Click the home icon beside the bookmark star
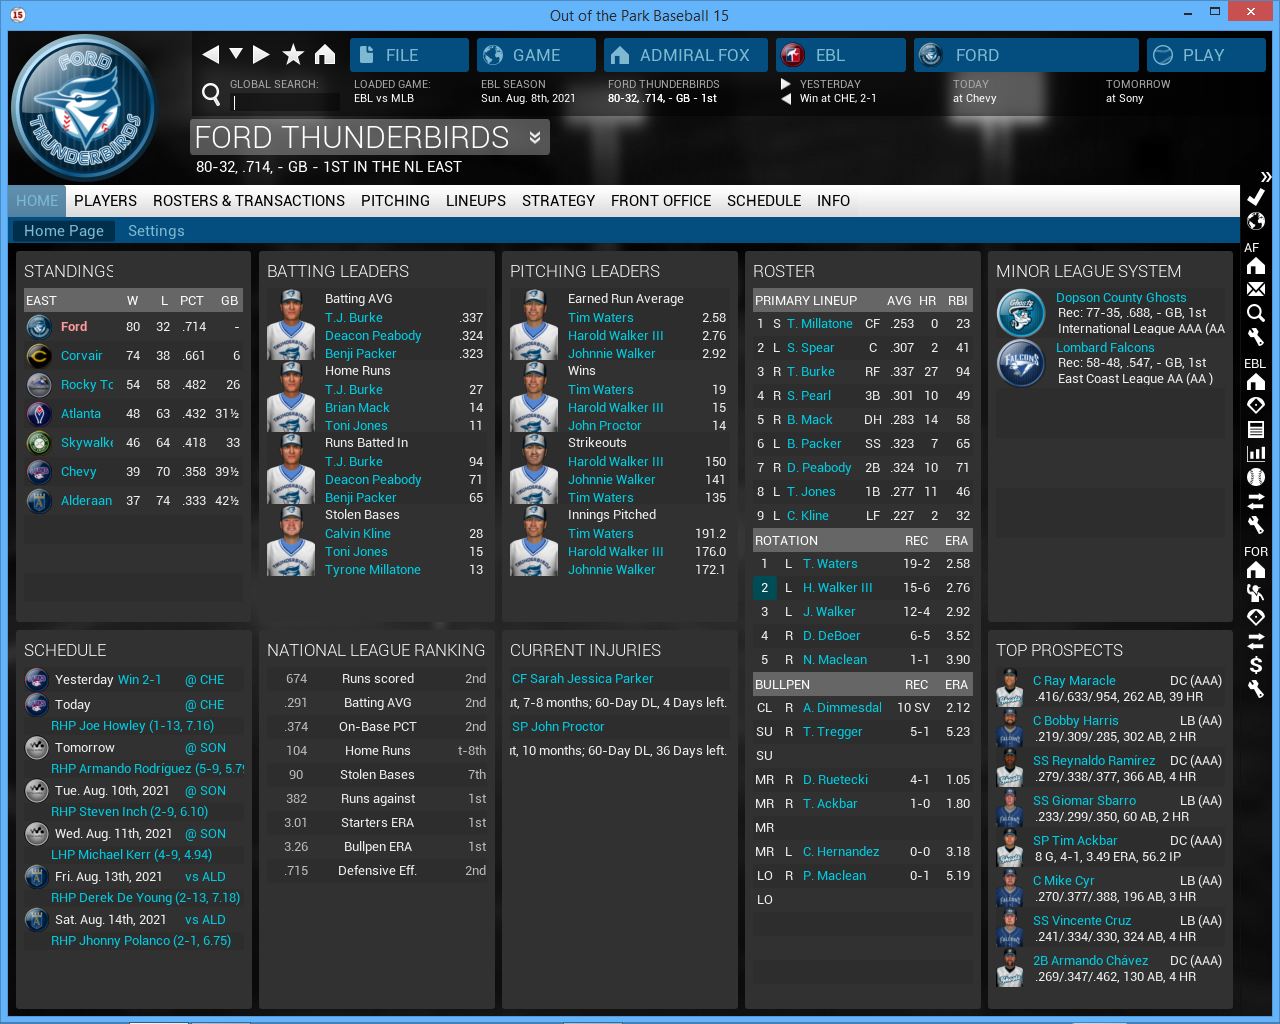 pyautogui.click(x=325, y=54)
